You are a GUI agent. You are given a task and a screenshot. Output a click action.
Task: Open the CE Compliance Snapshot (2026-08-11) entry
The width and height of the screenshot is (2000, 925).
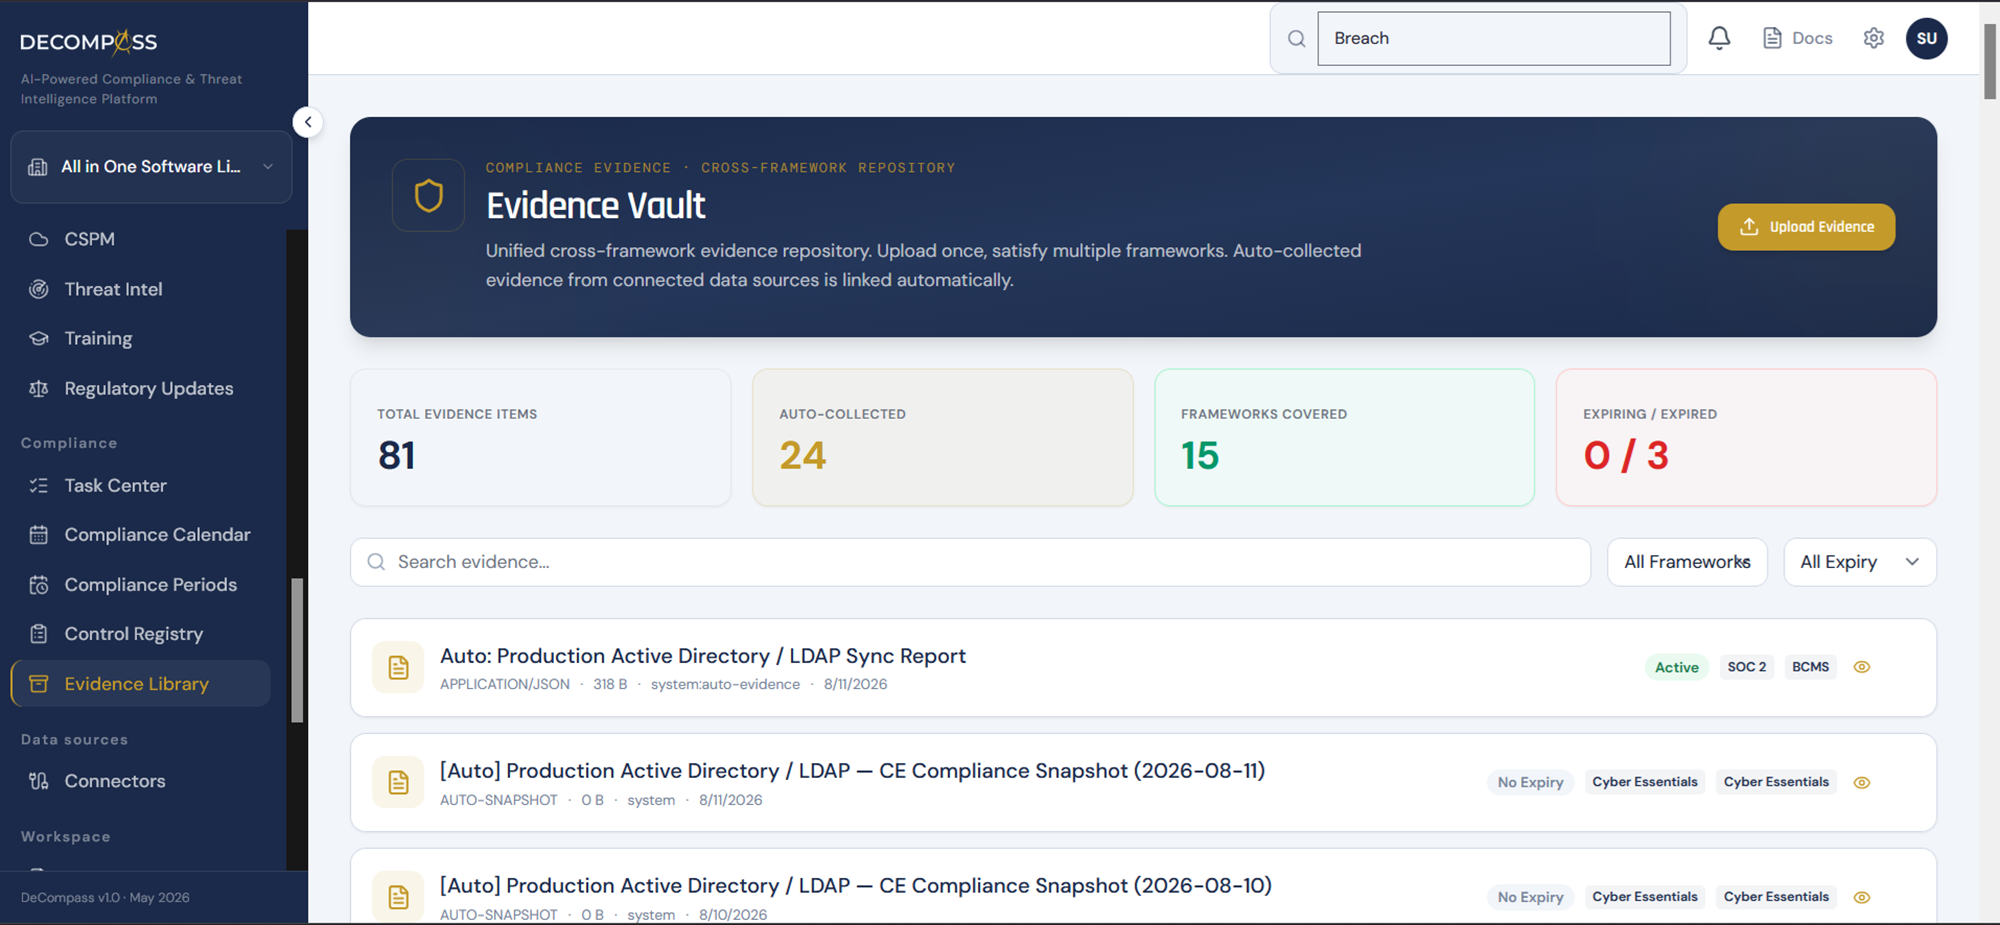852,771
